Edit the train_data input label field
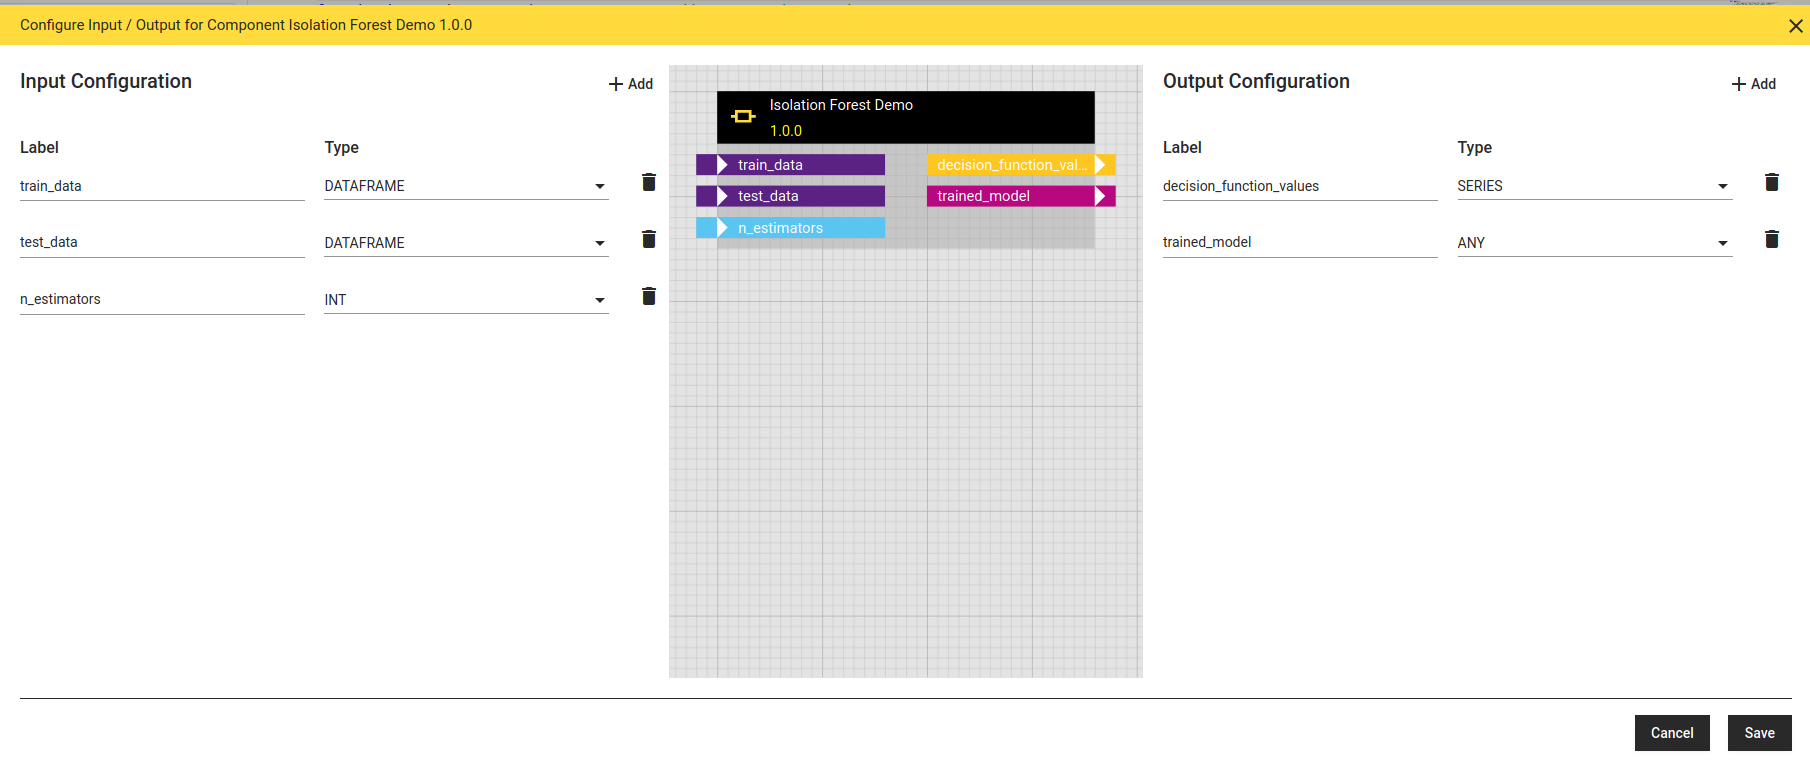Screen dimensions: 1810x764 (x=162, y=186)
